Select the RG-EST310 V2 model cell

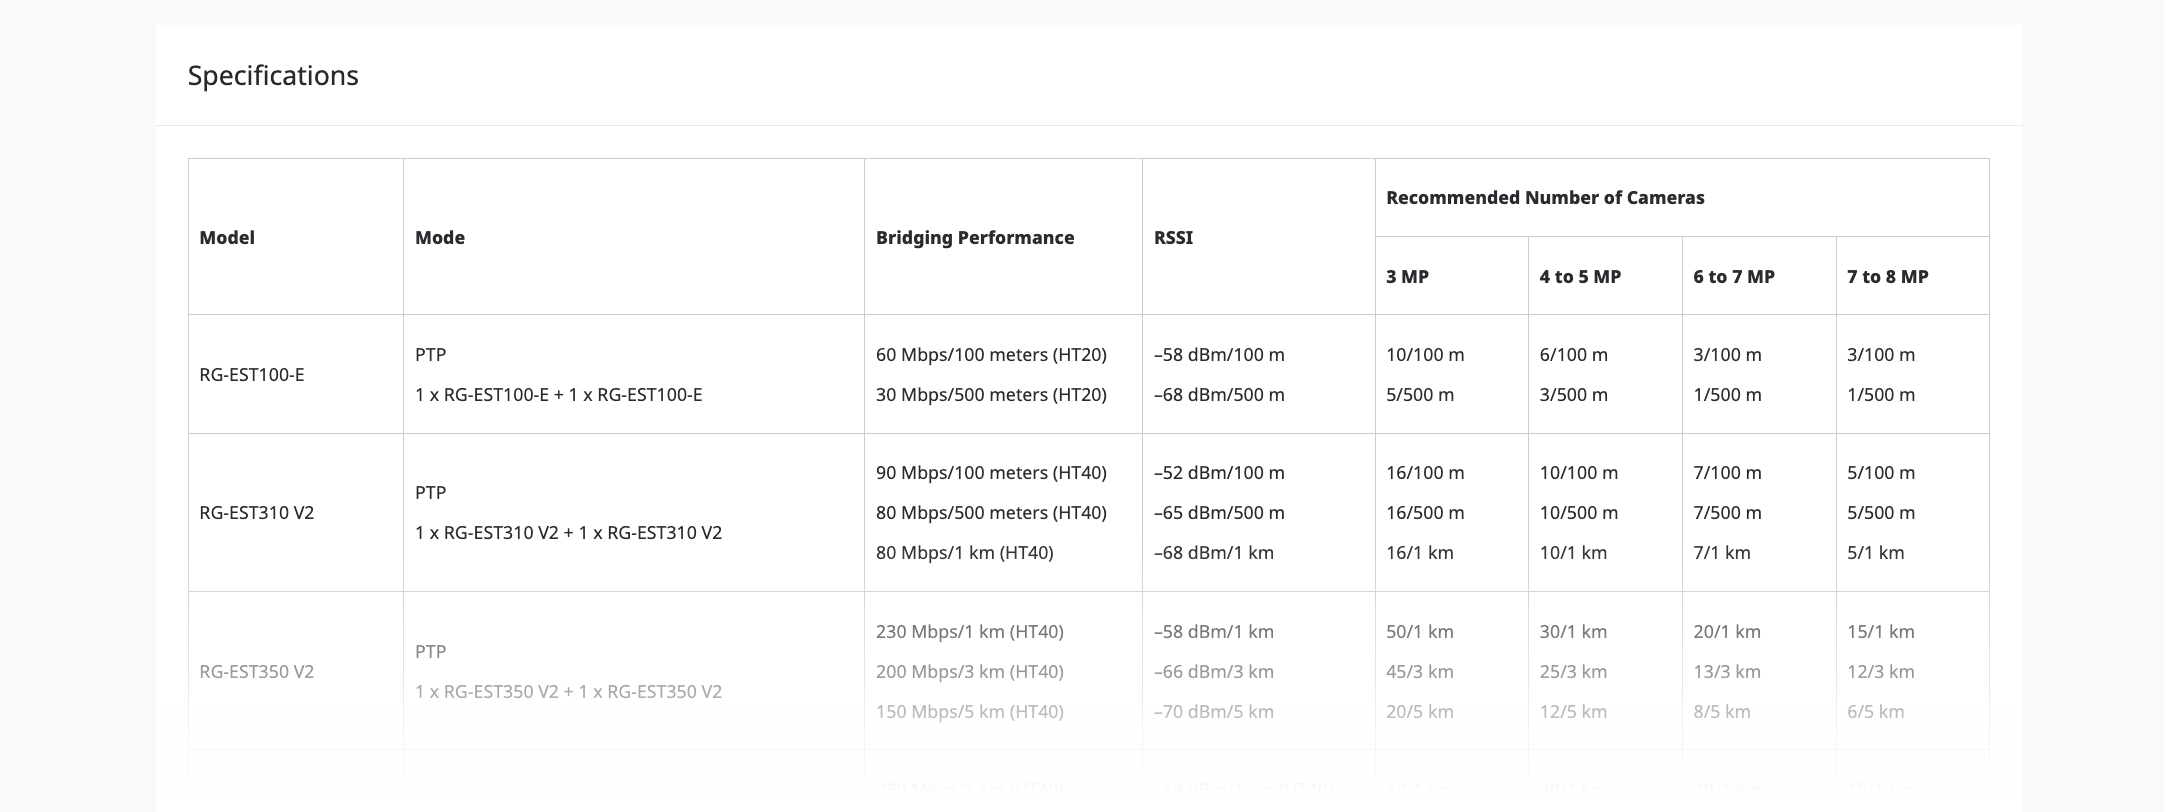point(257,513)
